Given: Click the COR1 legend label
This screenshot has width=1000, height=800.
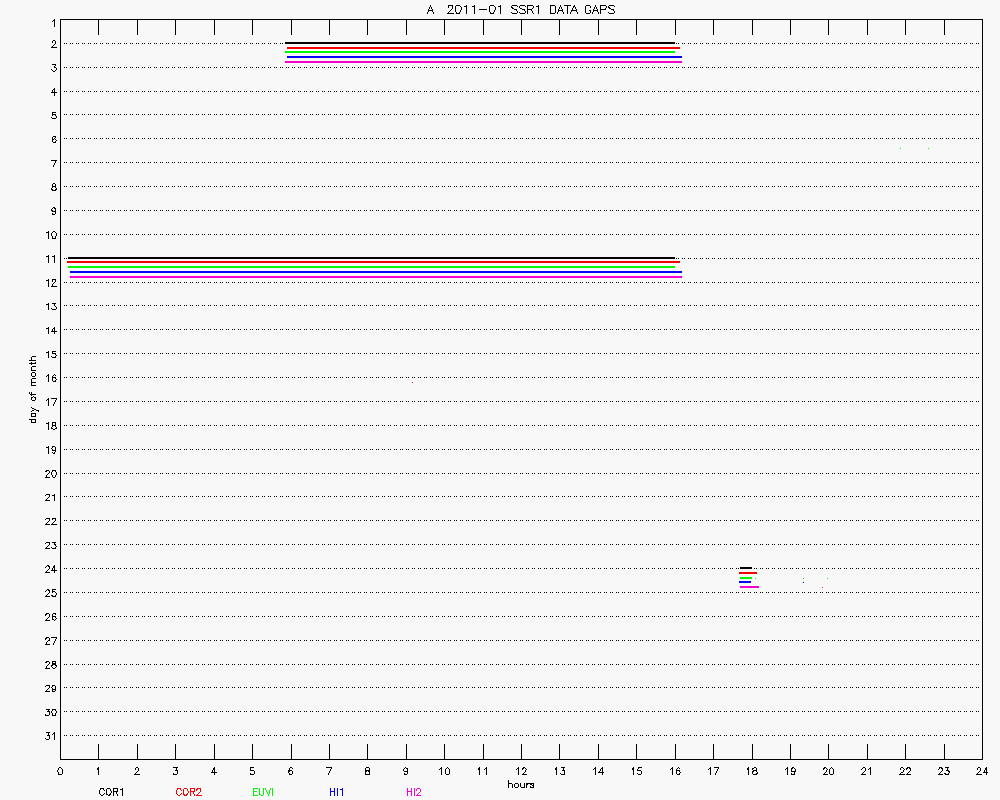Looking at the screenshot, I should (x=110, y=792).
